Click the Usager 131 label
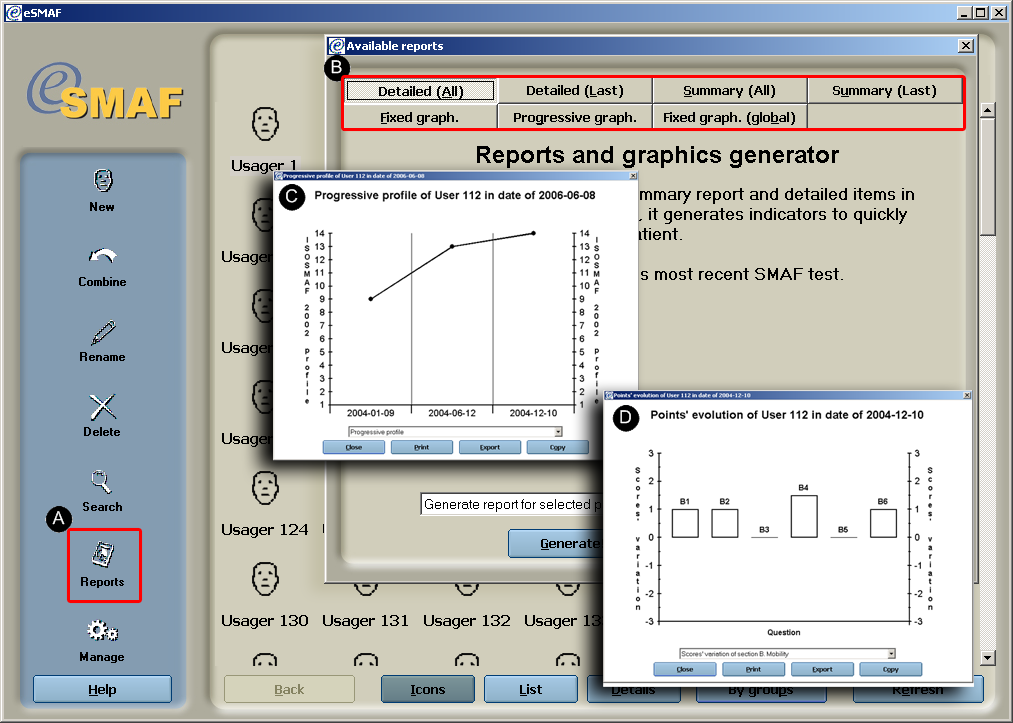Screen dimensions: 1013x723 (x=366, y=621)
